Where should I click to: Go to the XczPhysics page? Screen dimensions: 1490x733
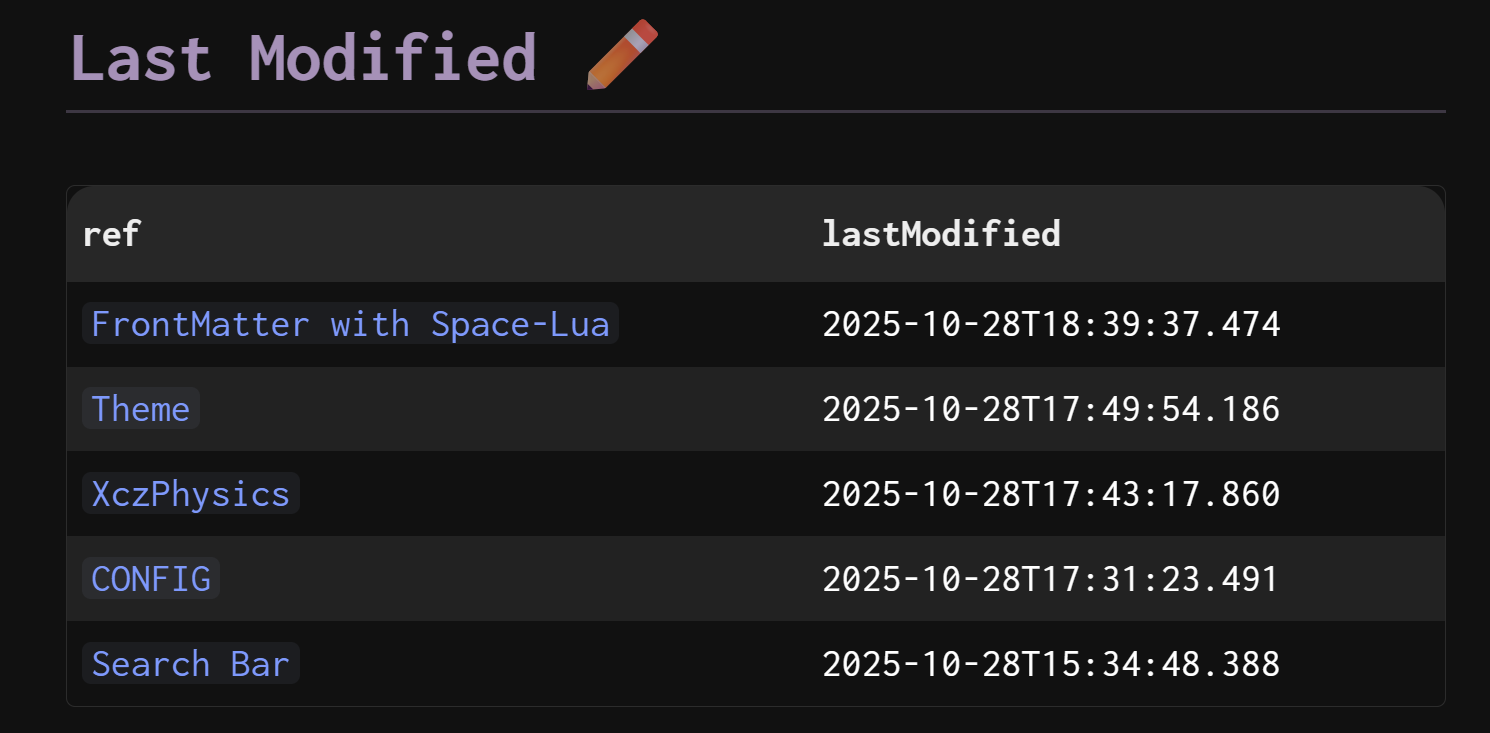pos(190,494)
